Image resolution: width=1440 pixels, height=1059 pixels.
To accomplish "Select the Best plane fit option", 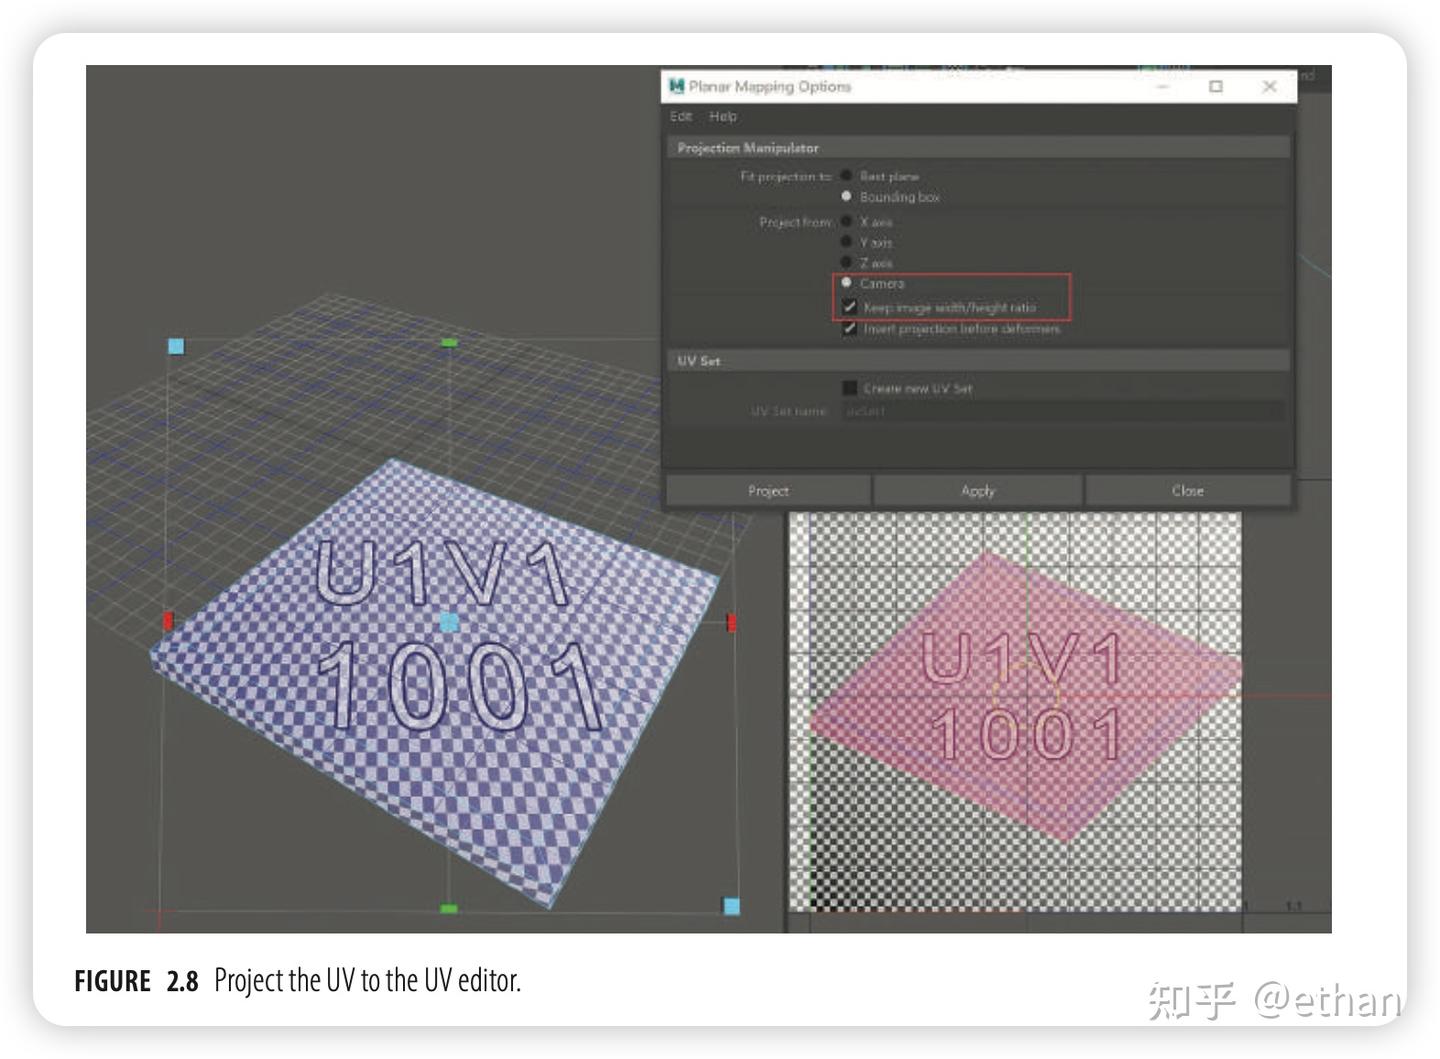I will [x=846, y=175].
